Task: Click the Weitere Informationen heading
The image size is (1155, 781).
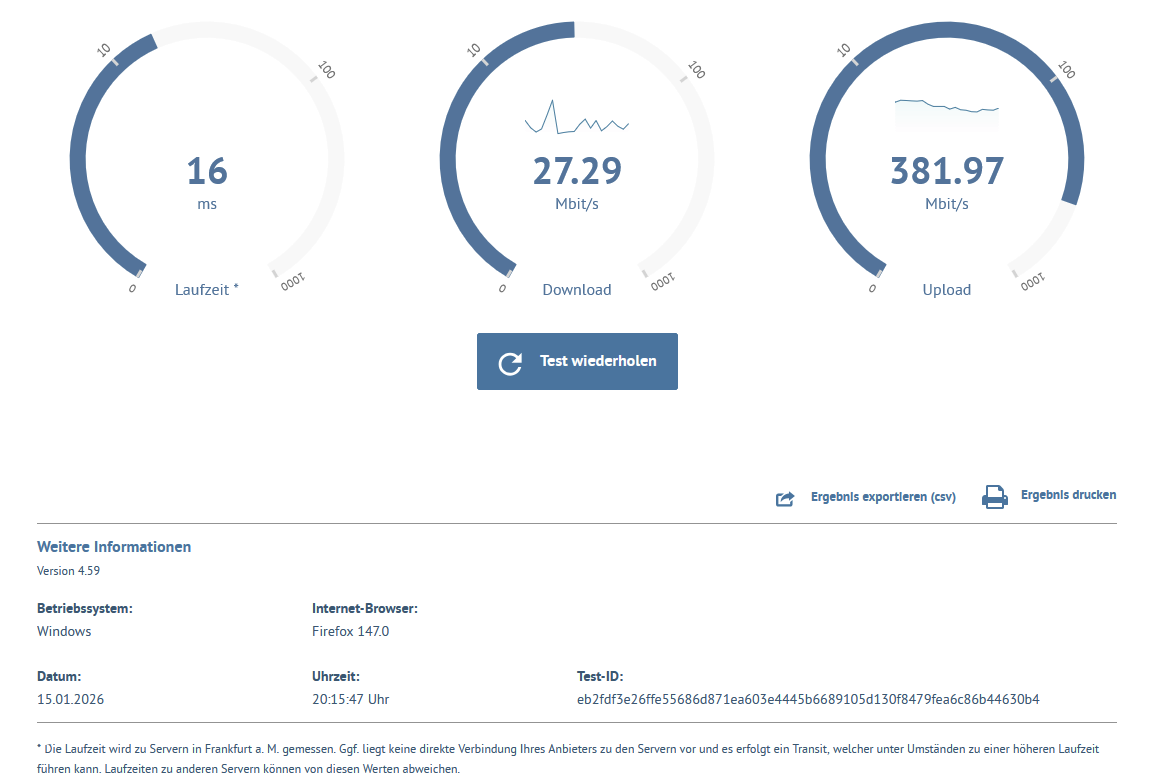Action: [114, 547]
